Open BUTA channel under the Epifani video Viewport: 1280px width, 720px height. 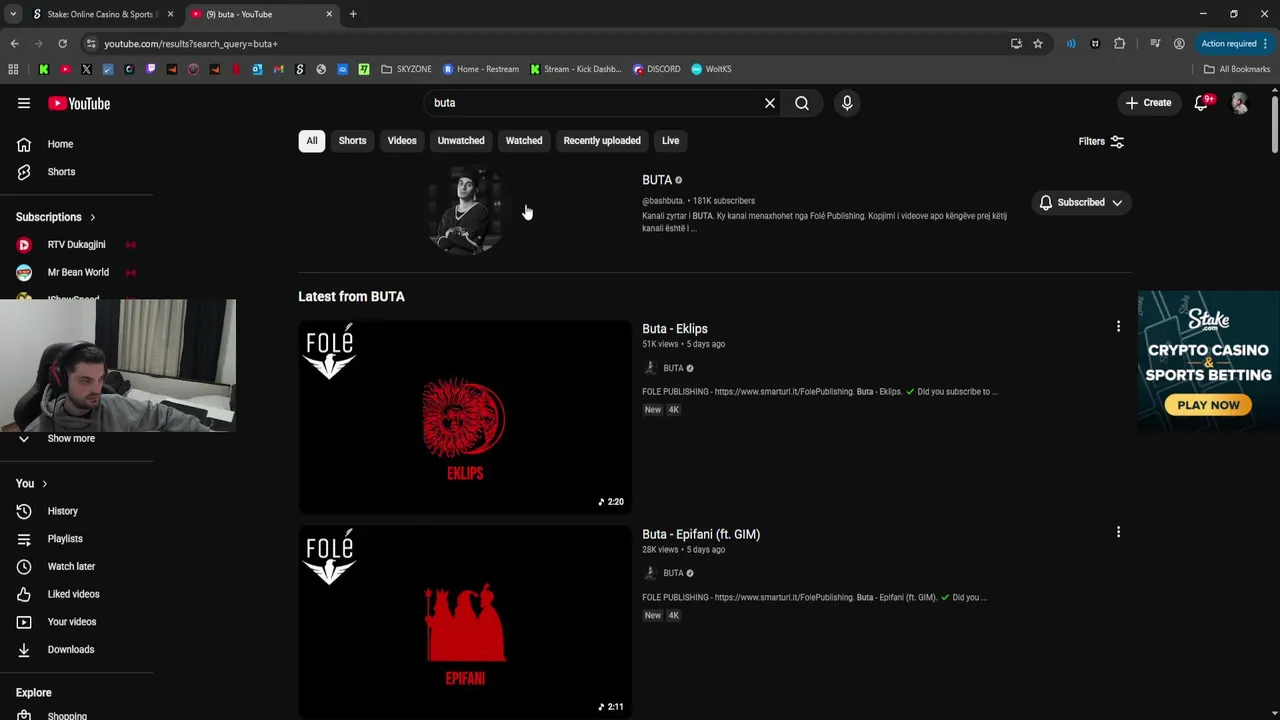tap(673, 573)
